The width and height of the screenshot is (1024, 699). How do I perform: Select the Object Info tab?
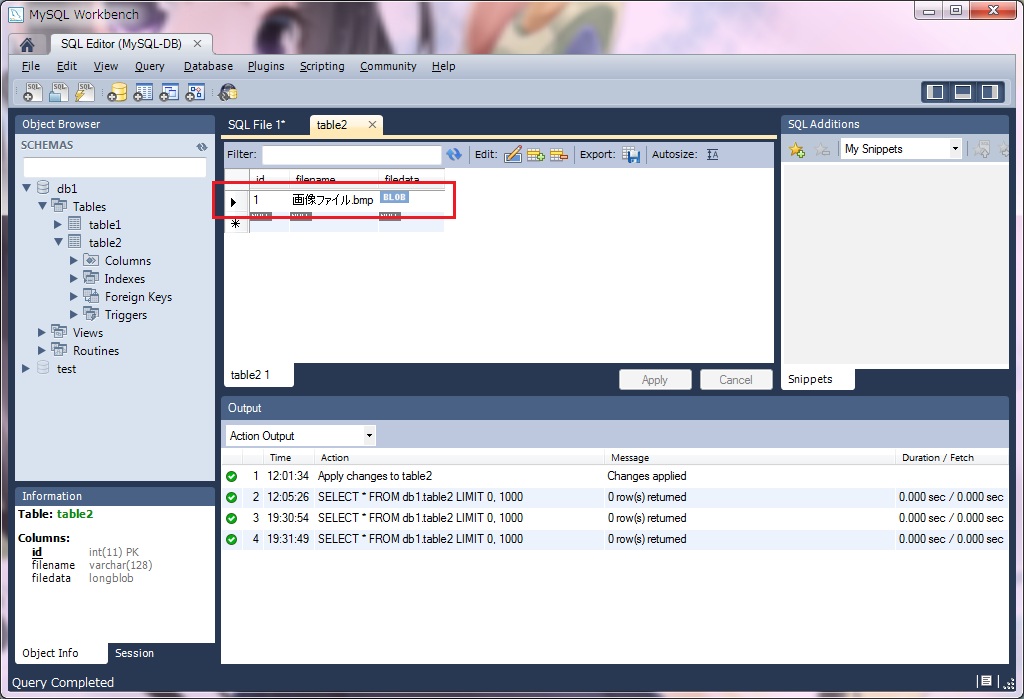point(50,653)
